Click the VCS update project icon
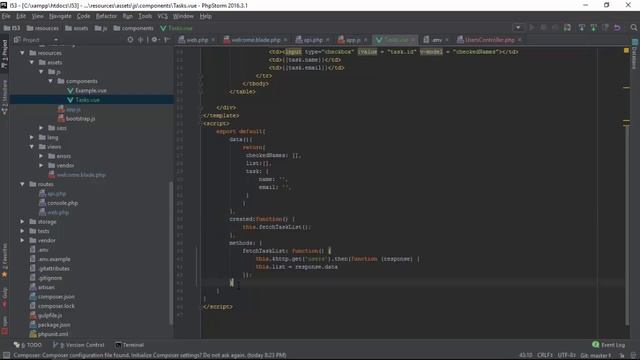Viewport: 640px width, 360px height. pyautogui.click(x=582, y=28)
